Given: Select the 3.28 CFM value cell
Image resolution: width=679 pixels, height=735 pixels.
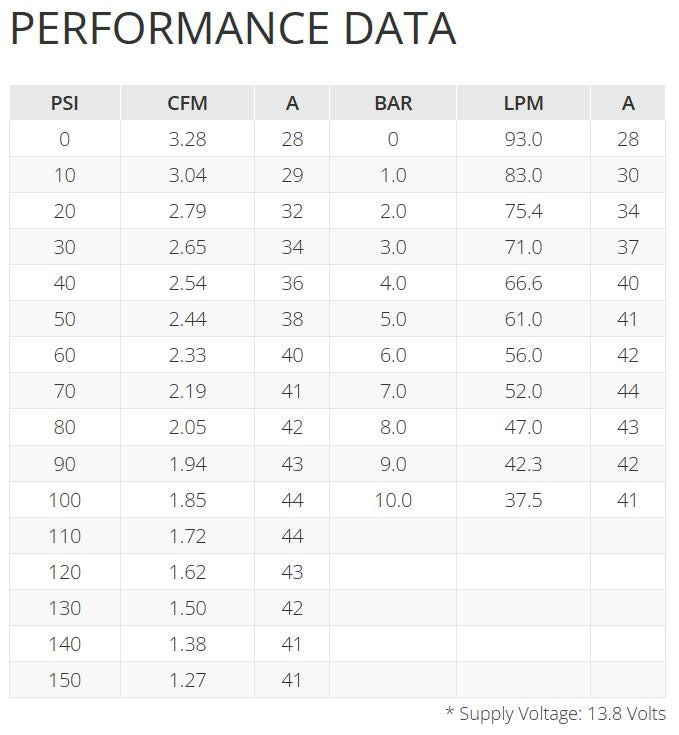Looking at the screenshot, I should [x=187, y=139].
